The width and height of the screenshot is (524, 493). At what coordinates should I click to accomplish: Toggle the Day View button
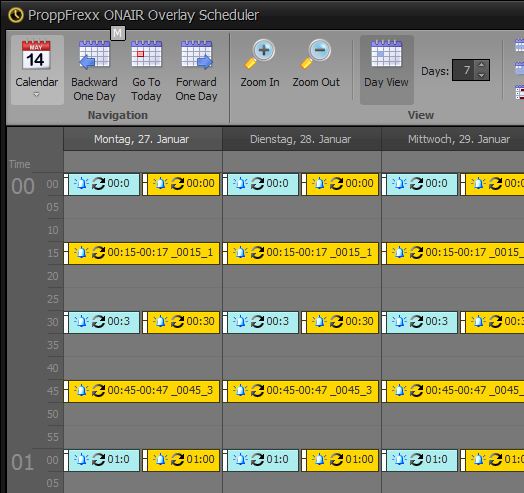click(386, 70)
